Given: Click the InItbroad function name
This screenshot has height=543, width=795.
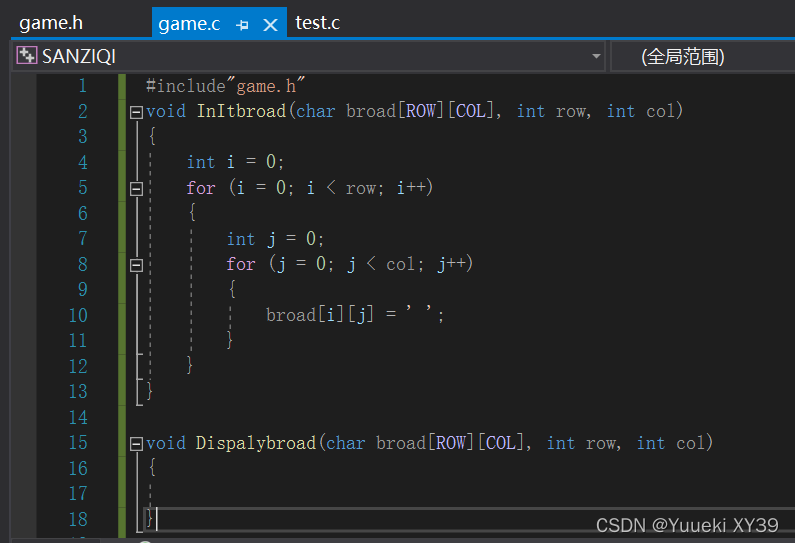Looking at the screenshot, I should point(241,111).
